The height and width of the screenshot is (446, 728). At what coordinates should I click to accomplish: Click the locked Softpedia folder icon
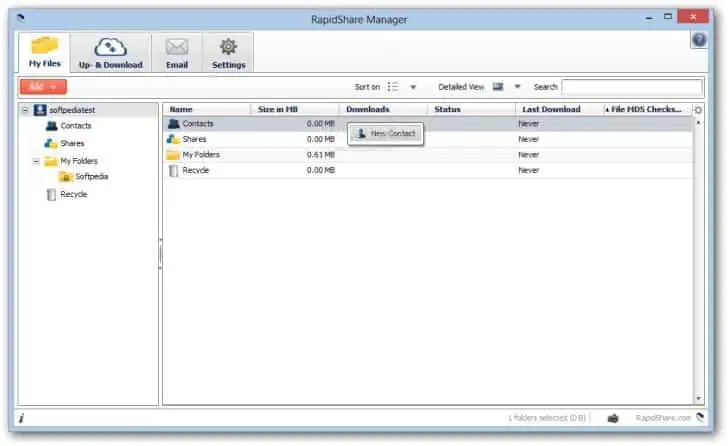pos(65,177)
